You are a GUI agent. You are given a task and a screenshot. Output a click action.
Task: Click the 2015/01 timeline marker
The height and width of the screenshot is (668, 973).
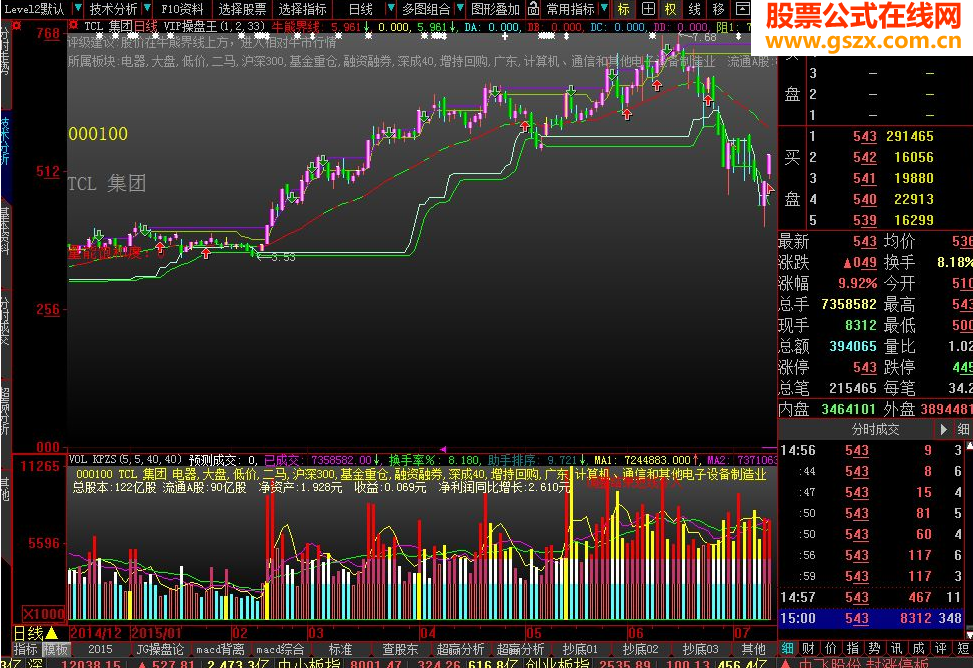158,633
